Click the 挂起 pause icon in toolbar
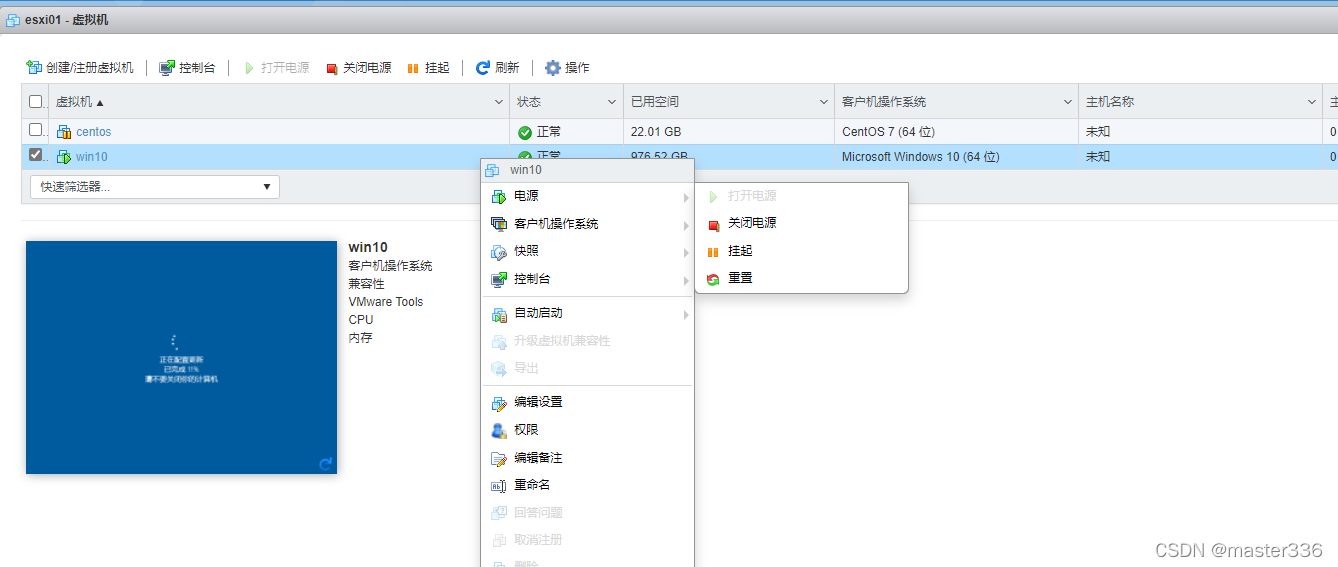The image size is (1338, 567). [x=413, y=68]
